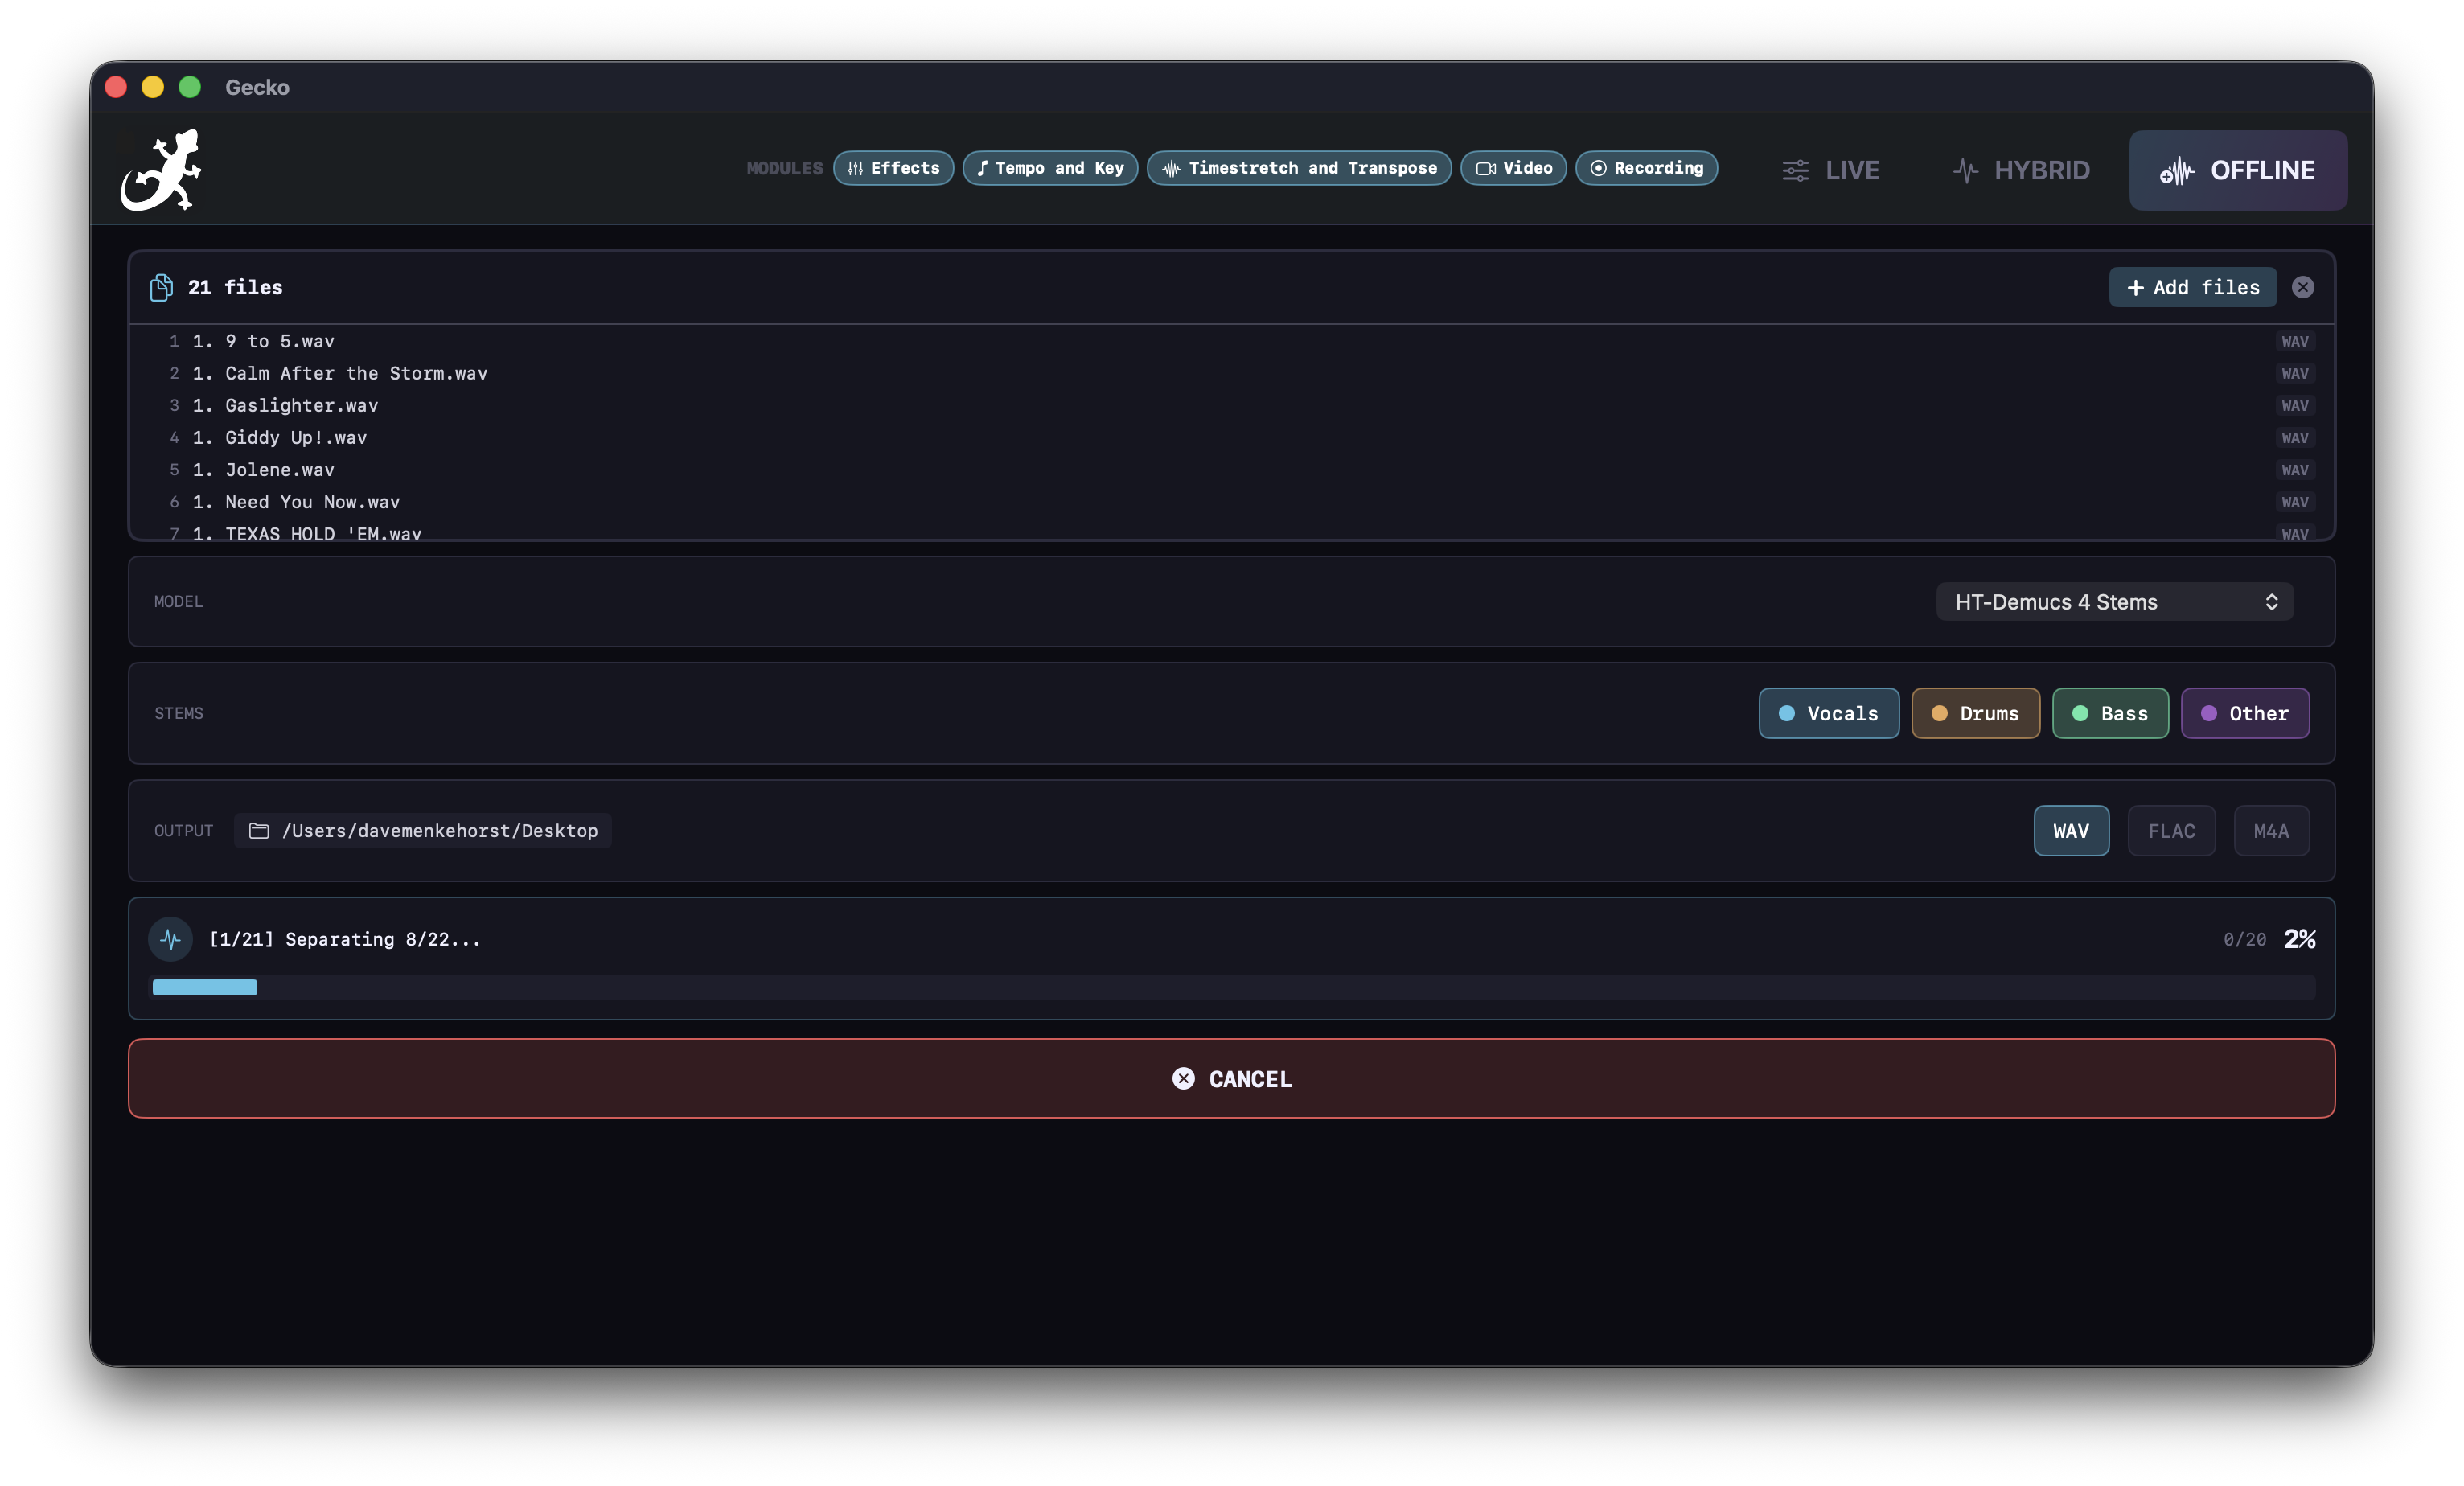Screen dimensions: 2464x1486
Task: Open the Recording module
Action: click(1646, 168)
